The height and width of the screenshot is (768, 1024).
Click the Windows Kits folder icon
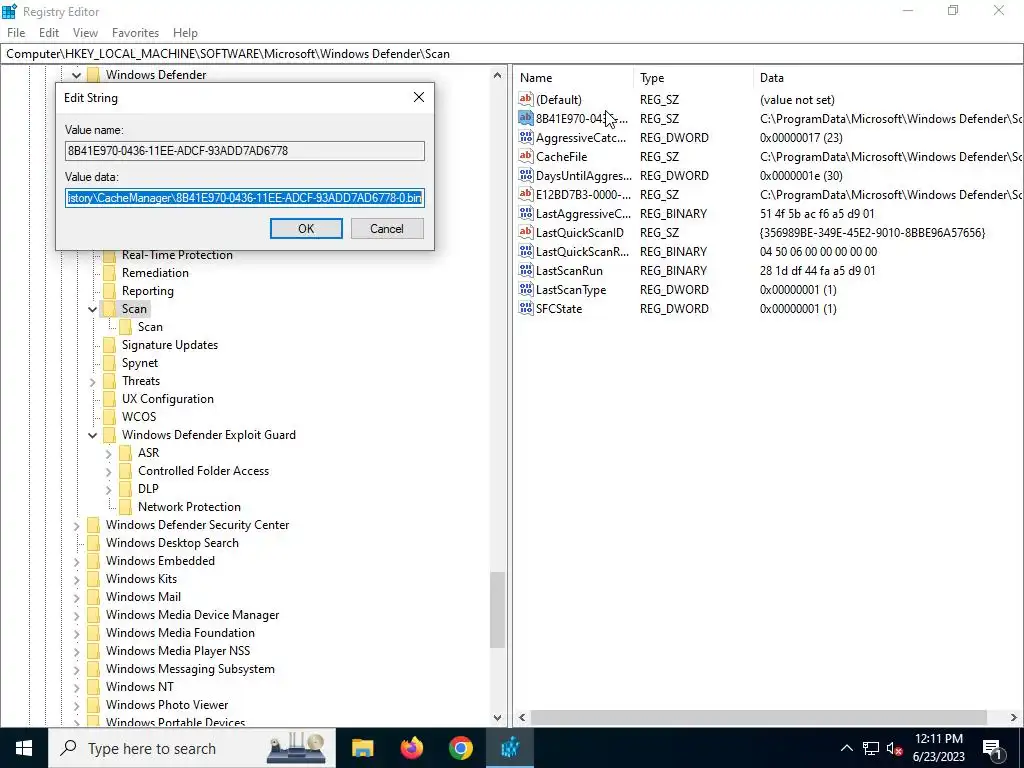(x=93, y=579)
